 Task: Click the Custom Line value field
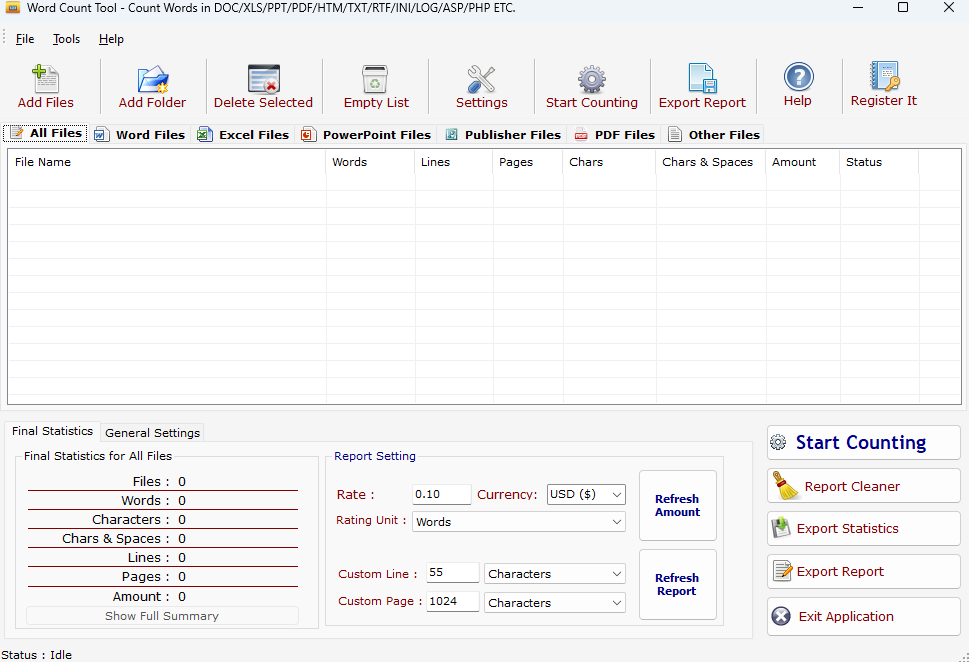(x=452, y=572)
